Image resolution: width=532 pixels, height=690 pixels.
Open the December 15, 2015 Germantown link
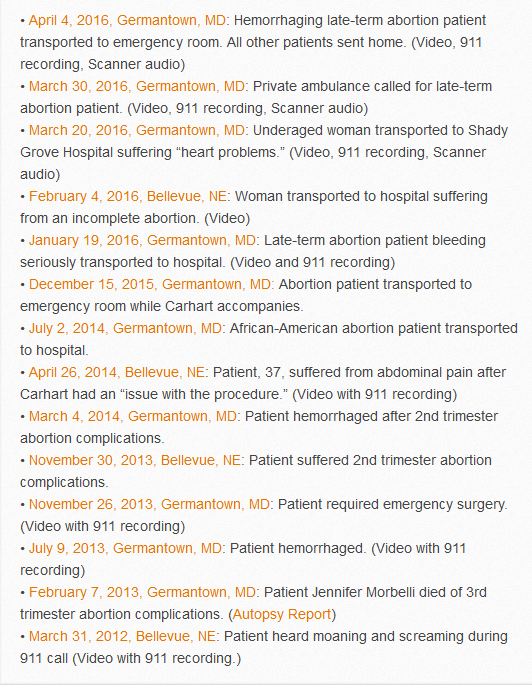pos(150,284)
